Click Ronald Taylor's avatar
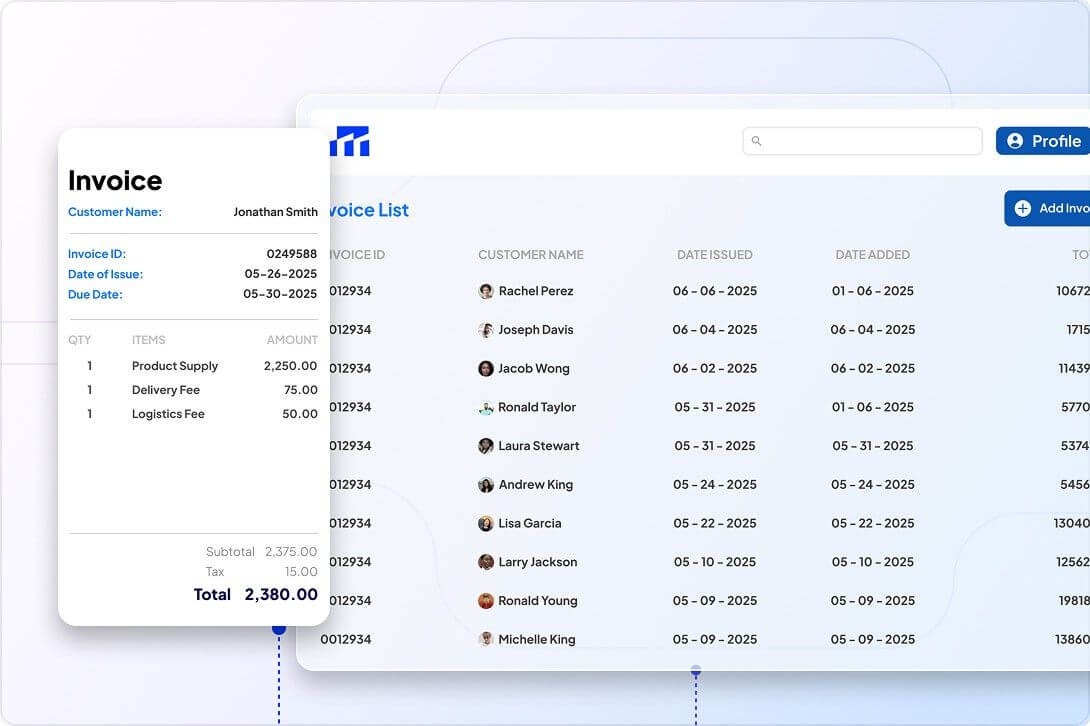 [486, 408]
